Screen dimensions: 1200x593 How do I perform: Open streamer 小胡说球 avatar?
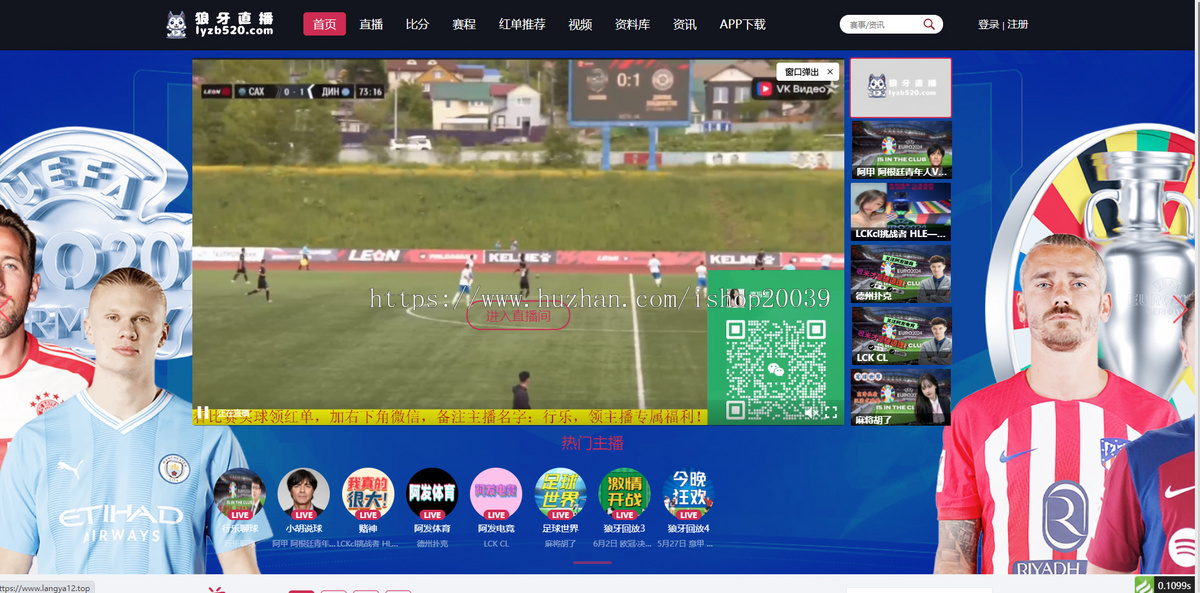pos(304,494)
